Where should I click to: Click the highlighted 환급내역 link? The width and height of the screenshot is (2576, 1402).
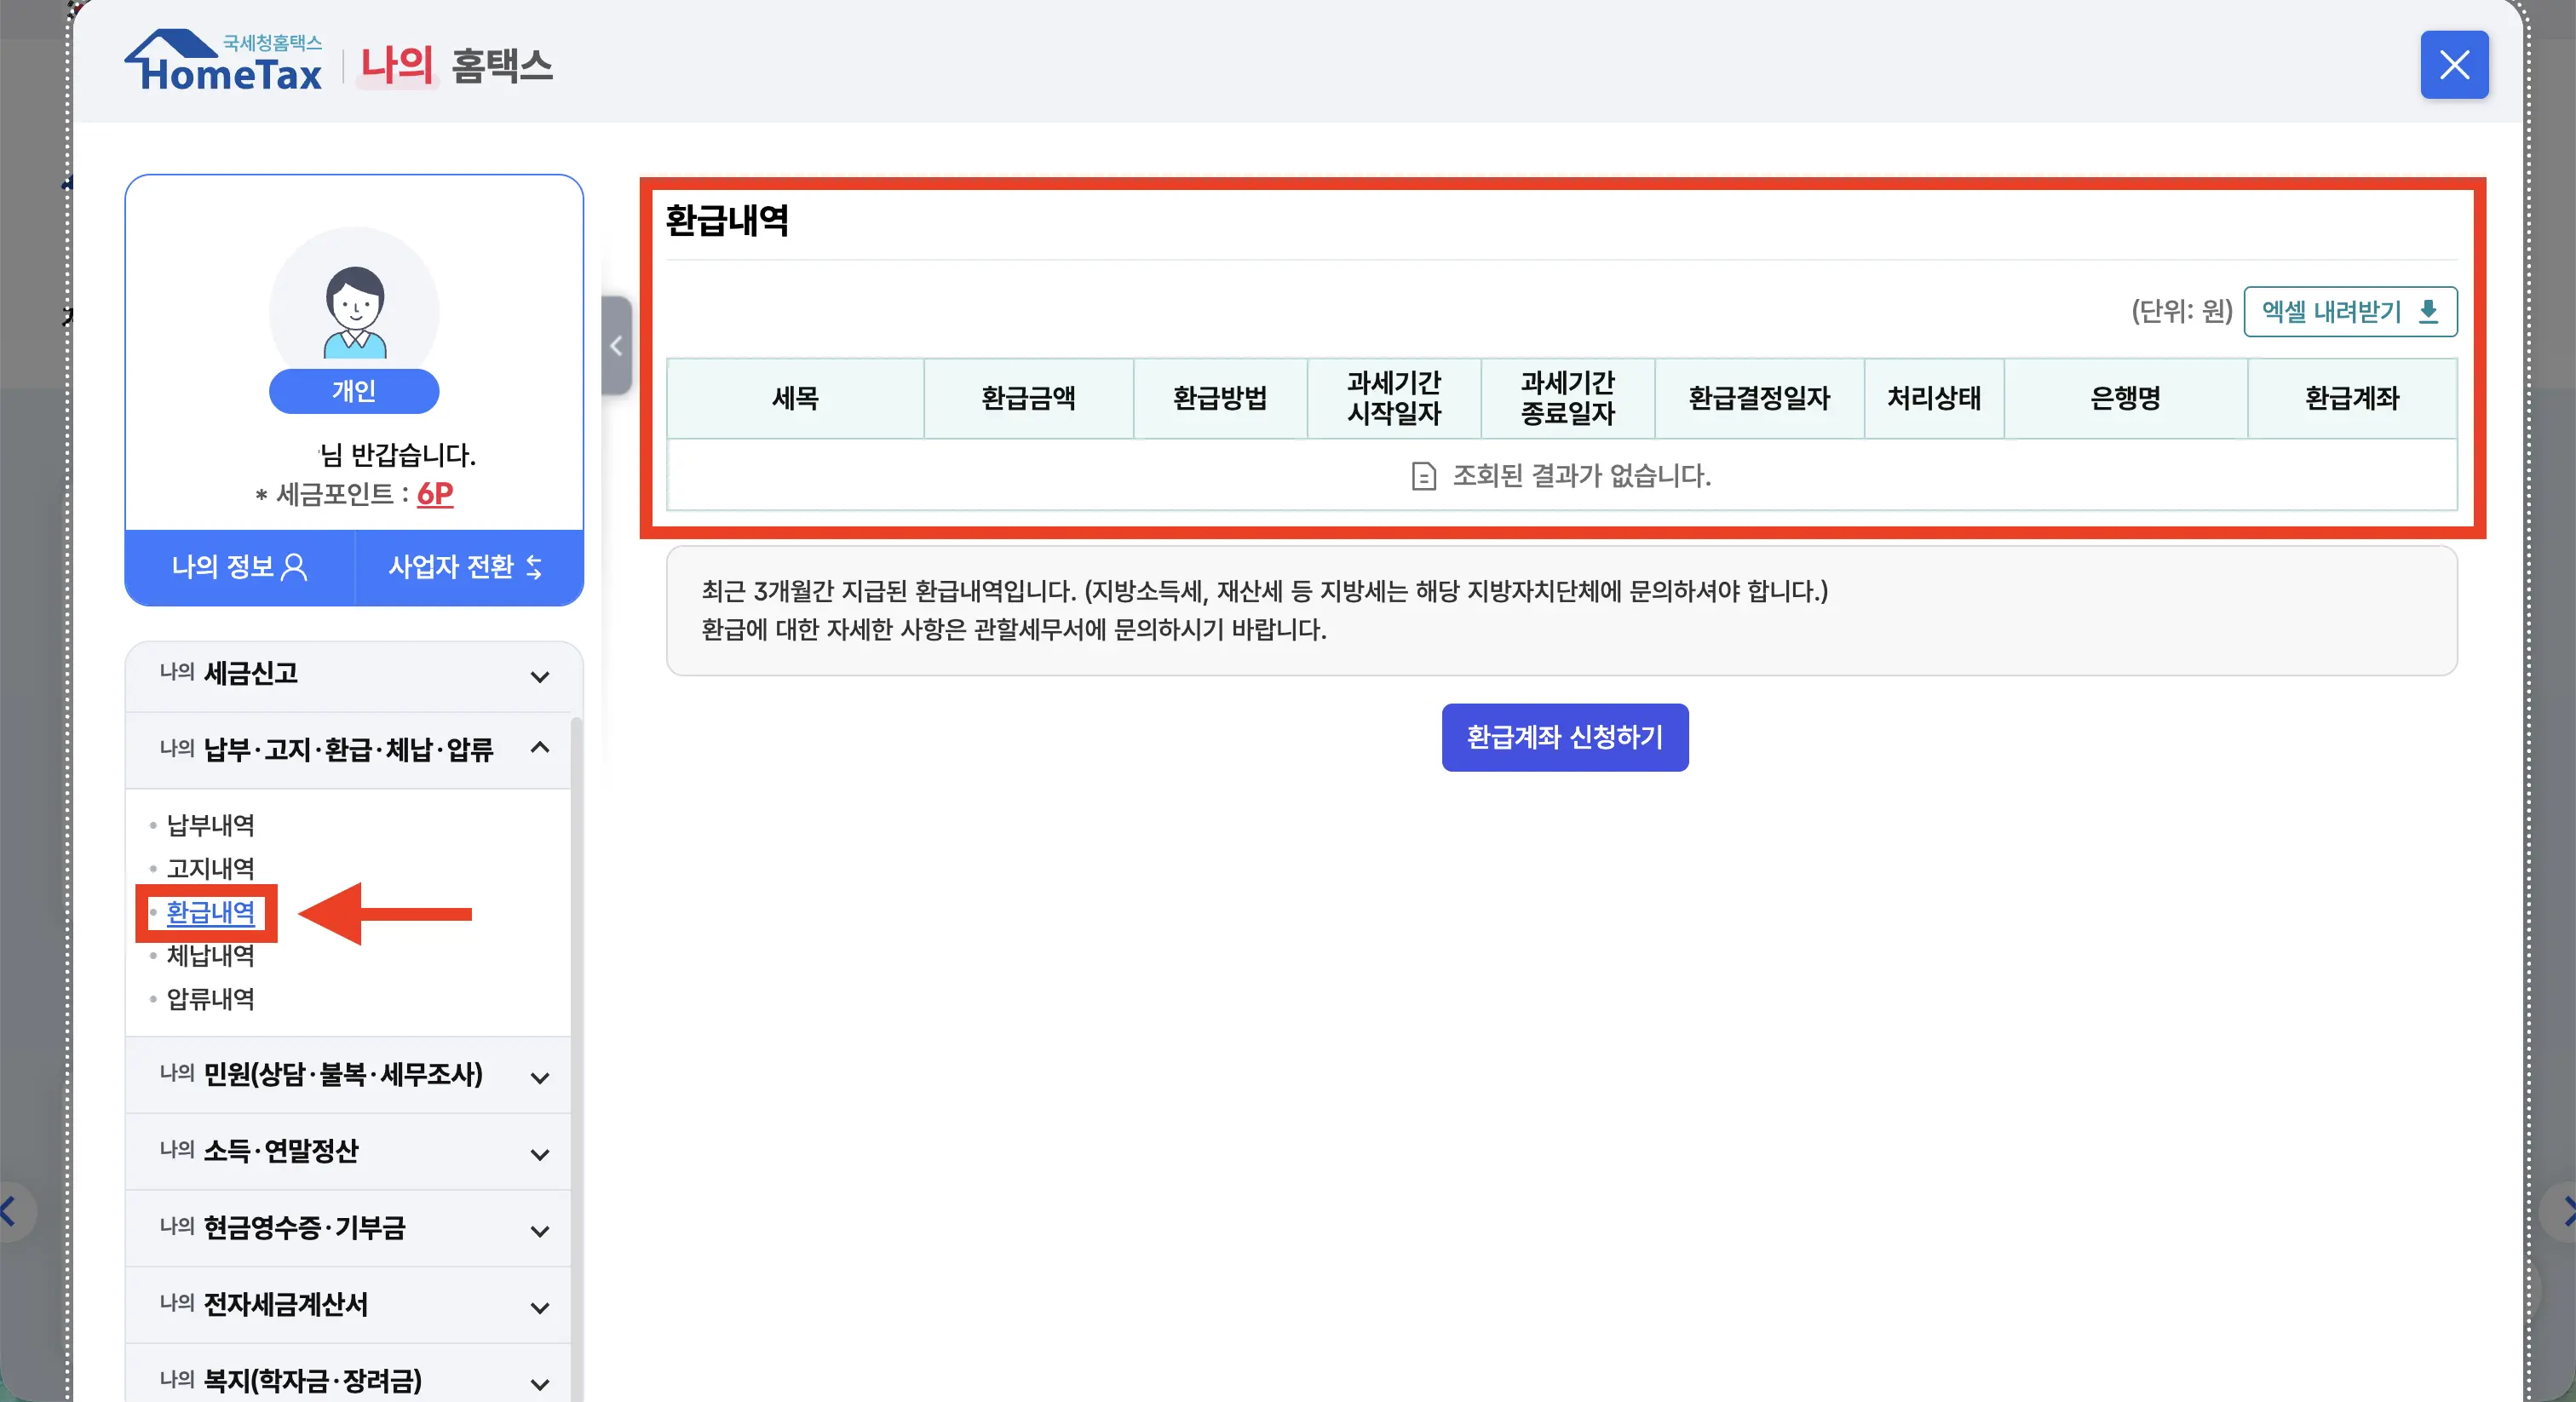tap(207, 914)
